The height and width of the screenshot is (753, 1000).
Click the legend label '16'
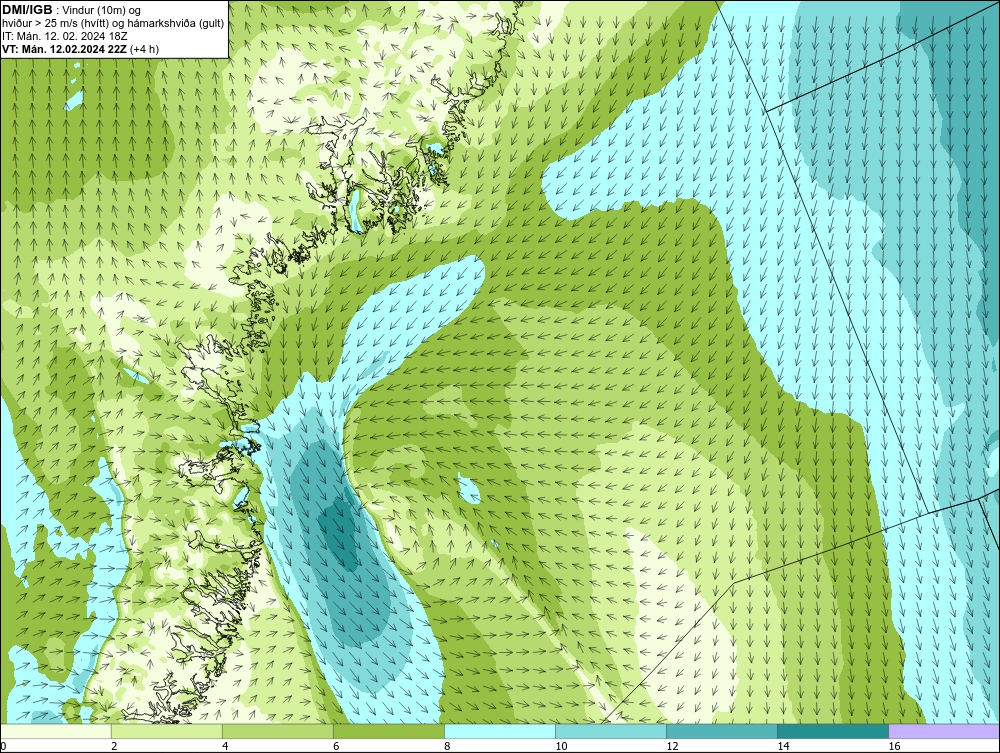[x=894, y=746]
